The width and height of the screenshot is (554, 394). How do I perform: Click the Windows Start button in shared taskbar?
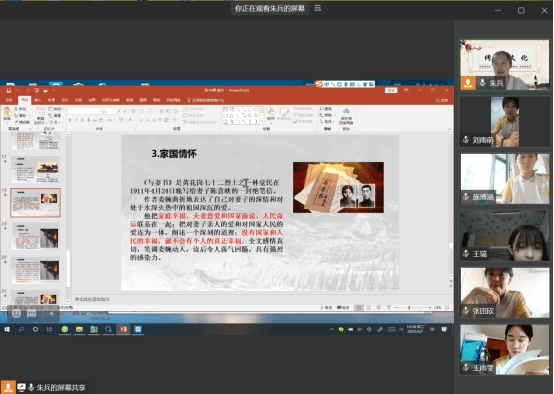(7, 329)
